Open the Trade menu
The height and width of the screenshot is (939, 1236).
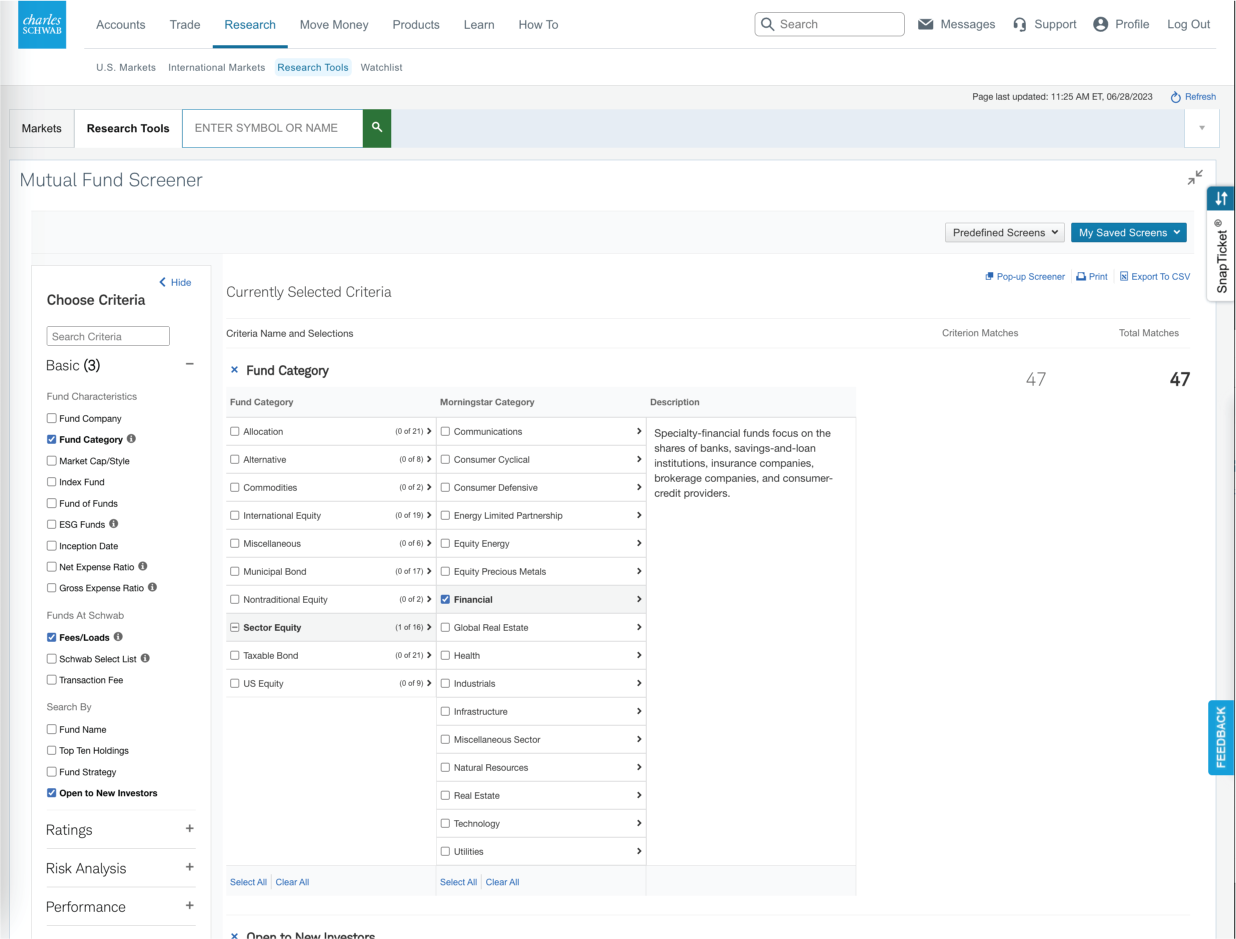185,24
